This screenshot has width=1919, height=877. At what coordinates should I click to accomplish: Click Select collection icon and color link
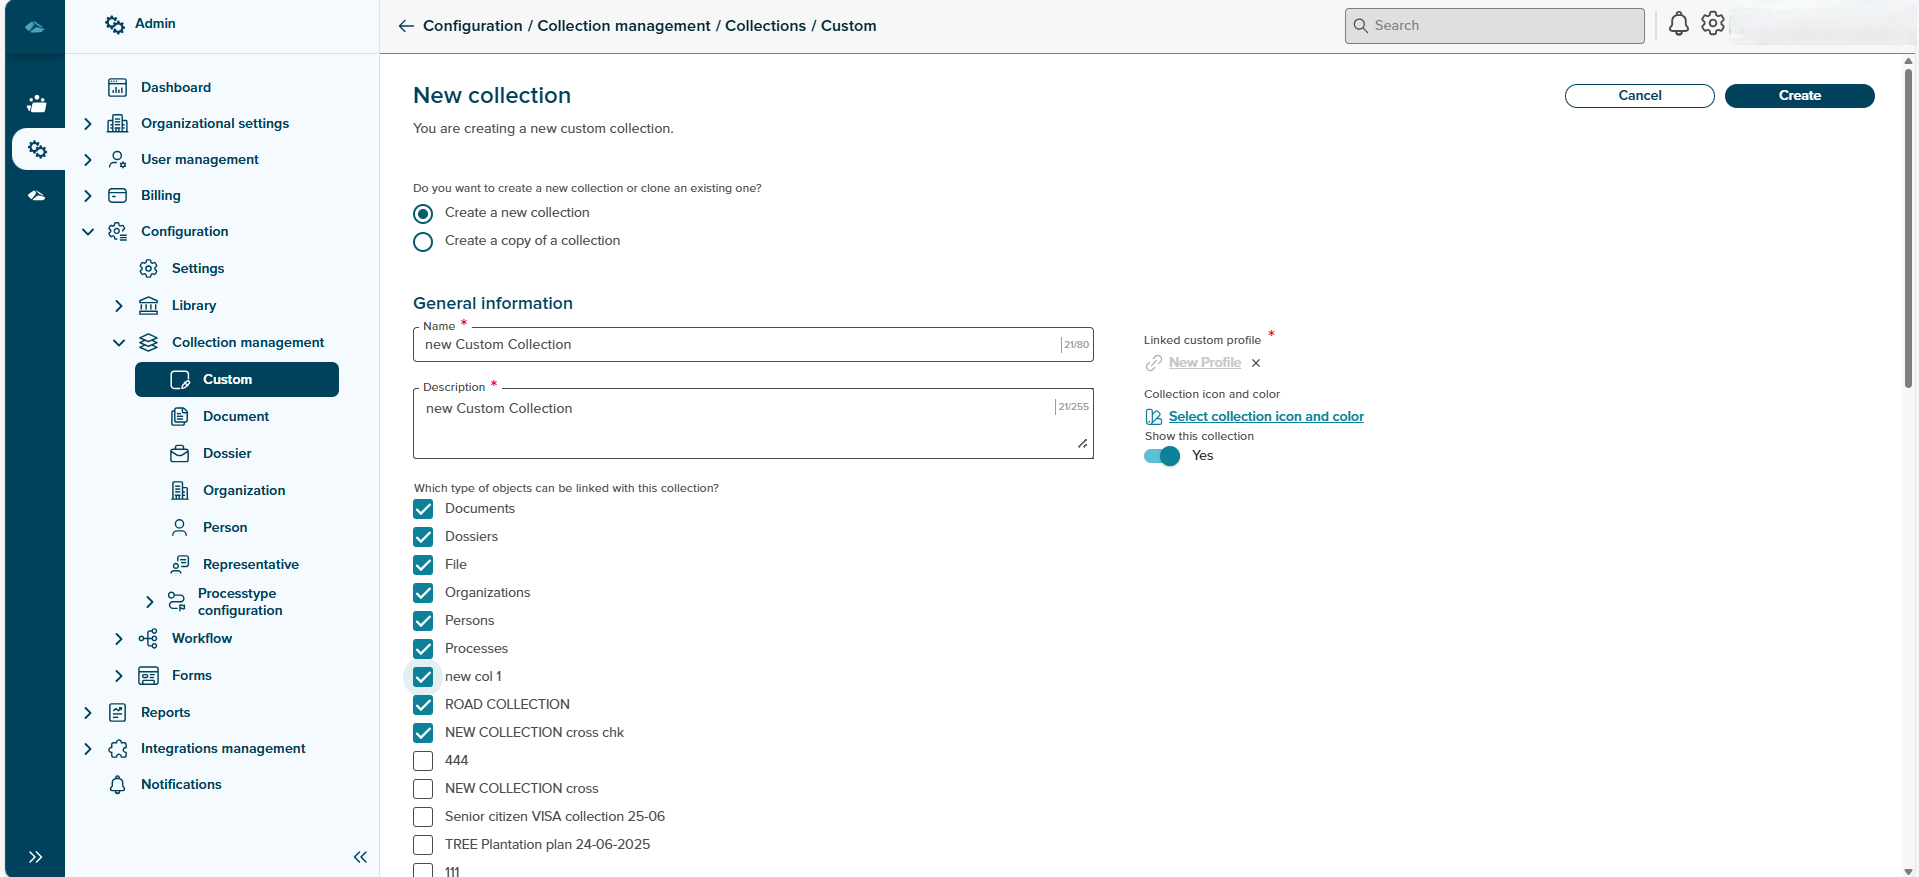1265,417
